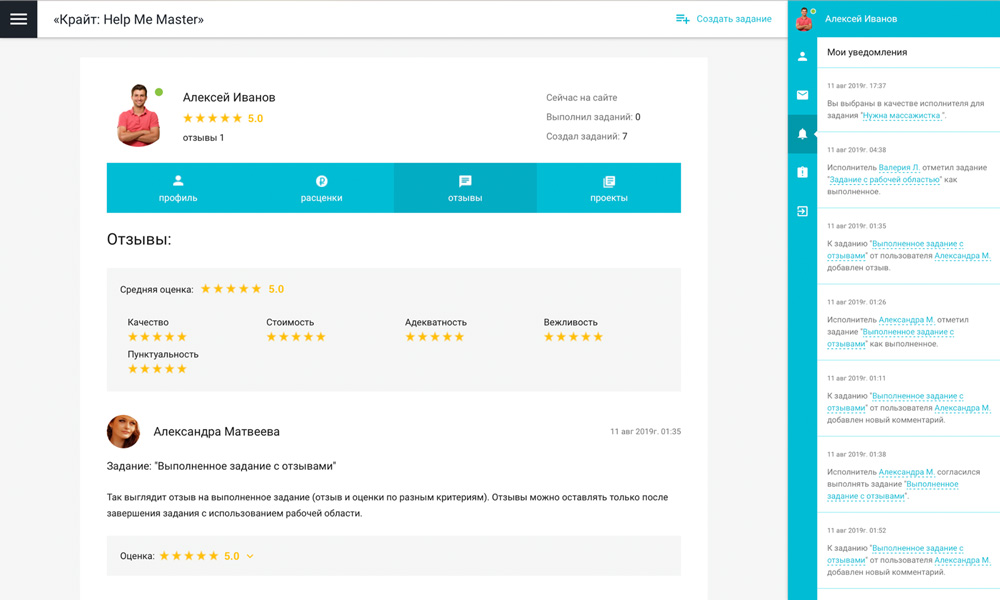Image resolution: width=1000 pixels, height=600 pixels.
Task: Click Александра М. link in the 01:35 notification
Action: pos(962,256)
